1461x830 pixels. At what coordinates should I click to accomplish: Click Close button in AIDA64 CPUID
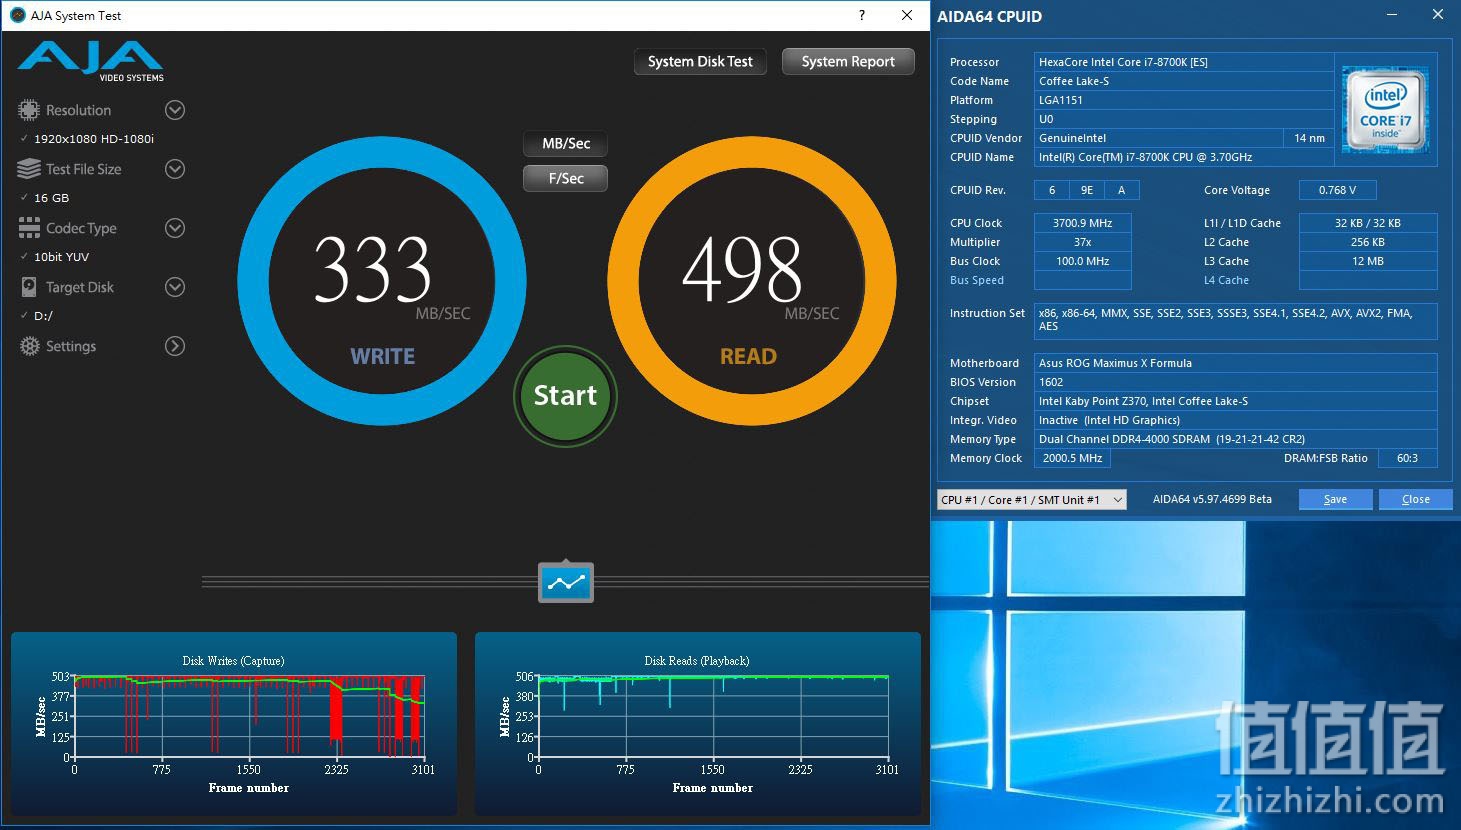click(x=1415, y=499)
